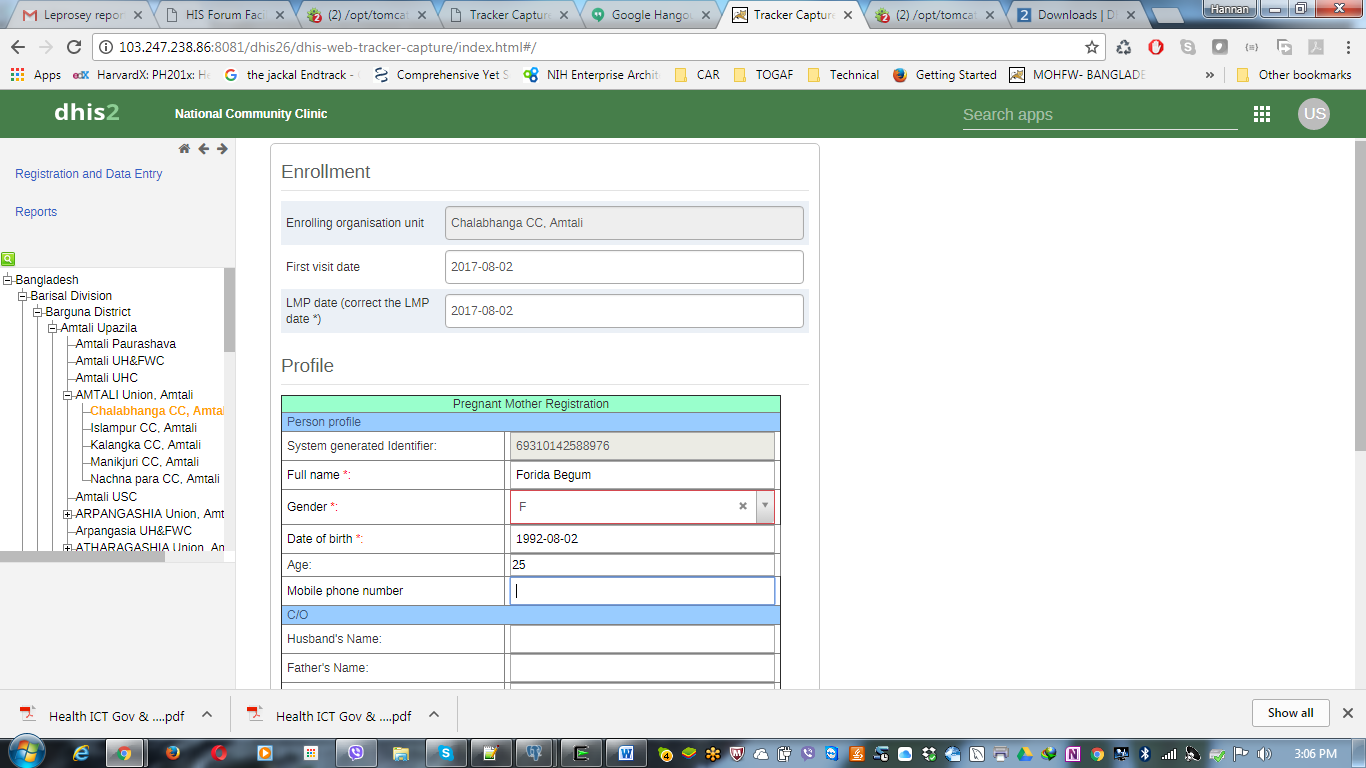The image size is (1366, 768).
Task: Clear the Gender field with the x
Action: 743,507
